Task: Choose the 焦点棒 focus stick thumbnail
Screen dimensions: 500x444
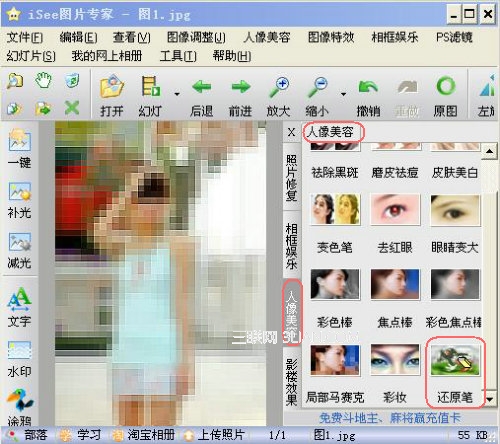Action: [395, 284]
